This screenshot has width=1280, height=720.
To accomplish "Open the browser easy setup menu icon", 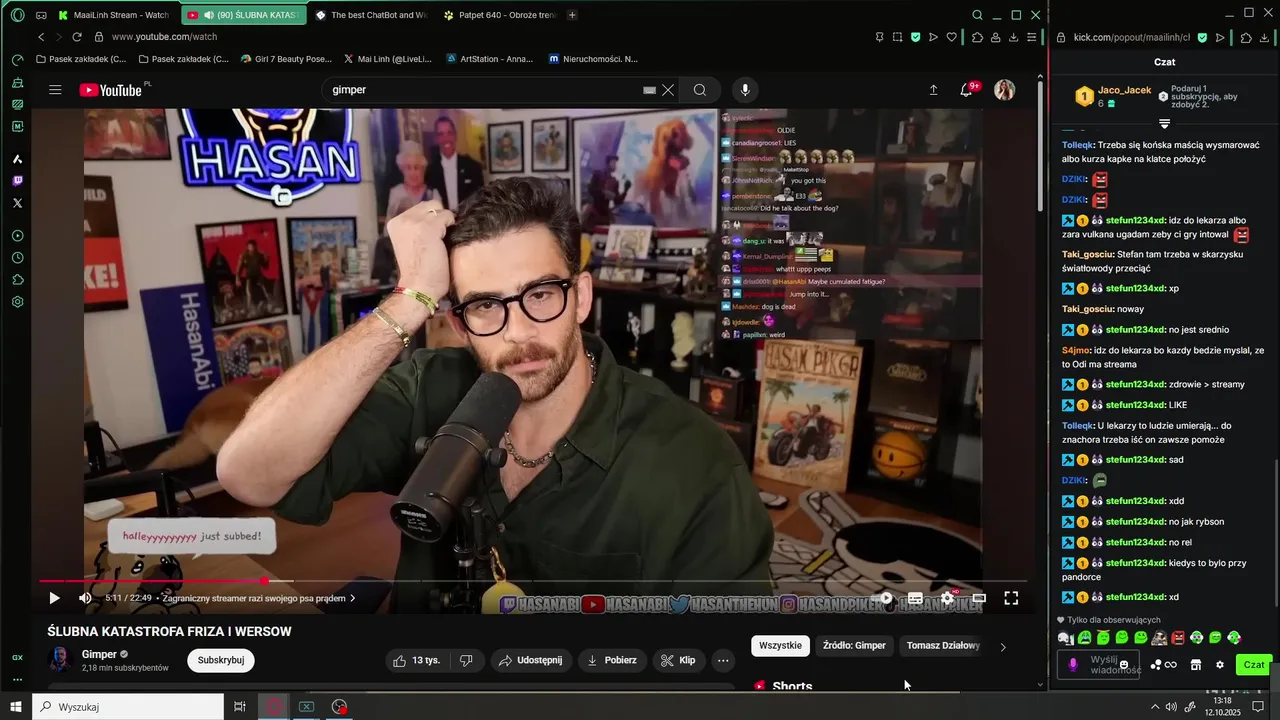I will click(1033, 37).
